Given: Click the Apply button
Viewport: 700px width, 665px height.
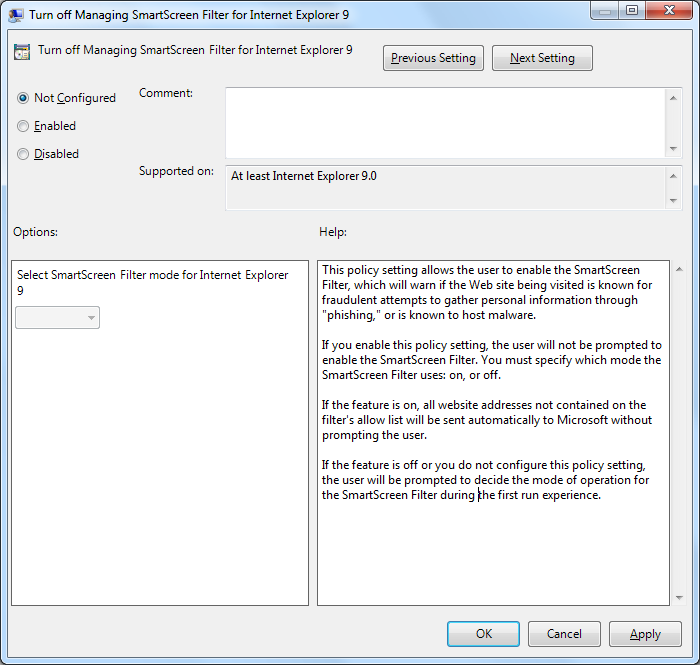Looking at the screenshot, I should pos(645,634).
